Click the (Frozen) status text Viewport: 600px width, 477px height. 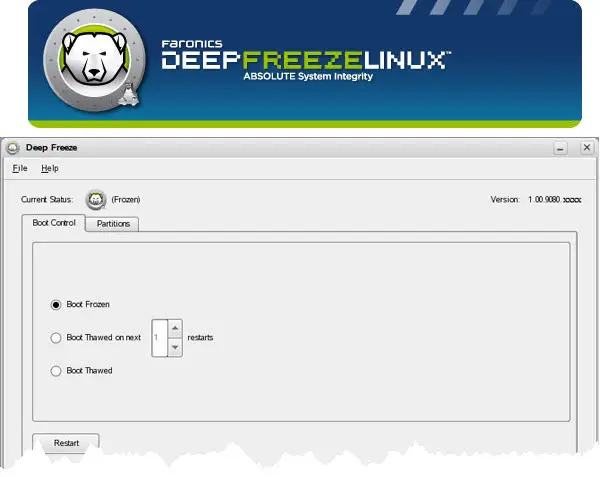point(126,200)
